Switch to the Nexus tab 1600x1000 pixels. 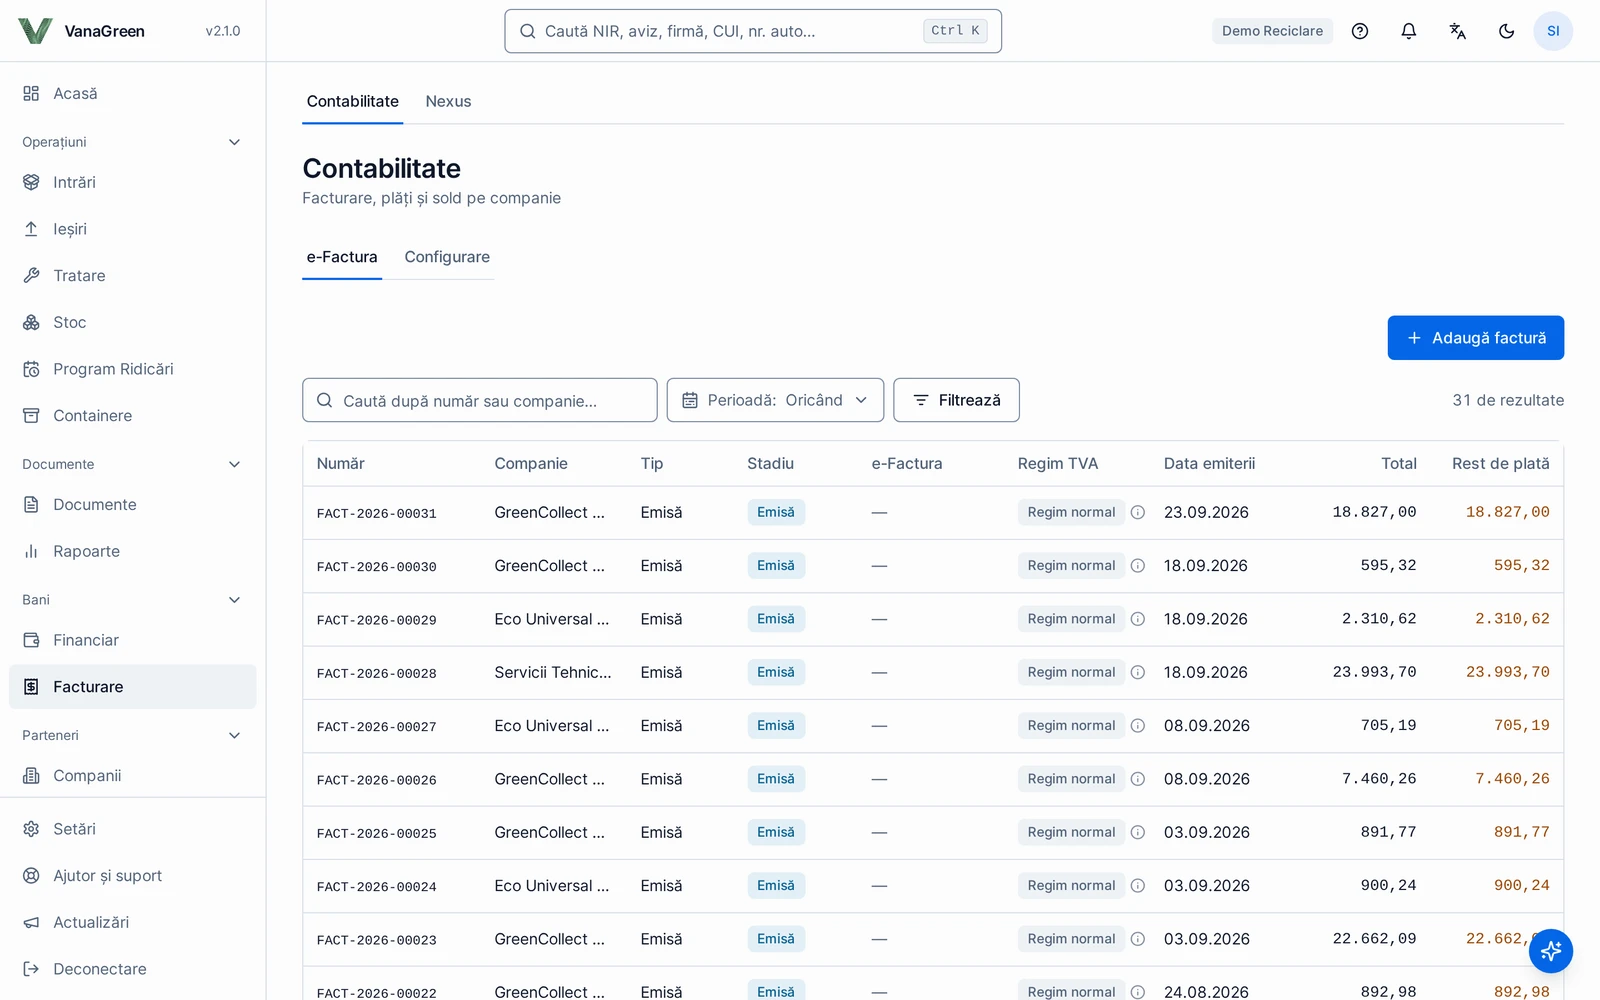coord(448,102)
